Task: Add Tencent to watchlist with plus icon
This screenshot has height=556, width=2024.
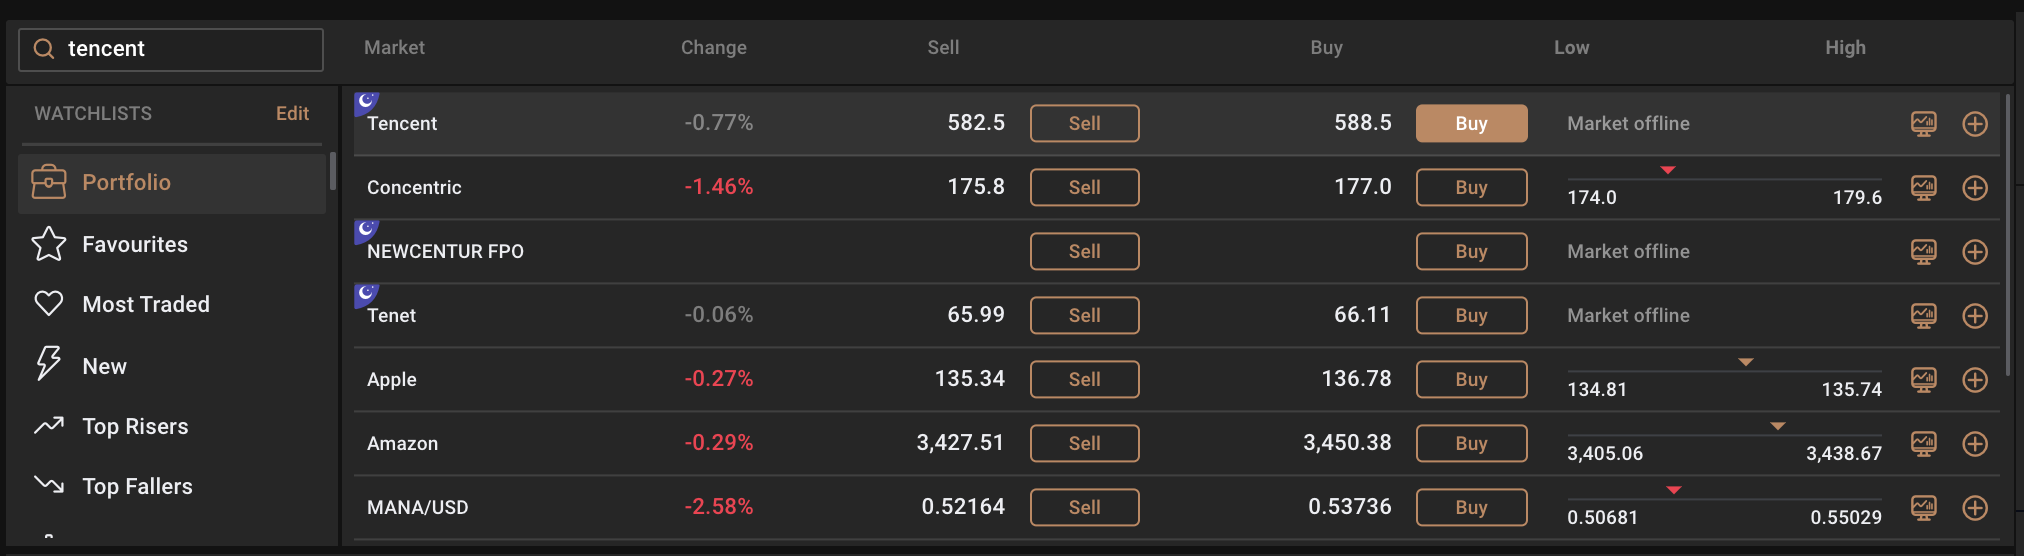Action: click(1975, 124)
